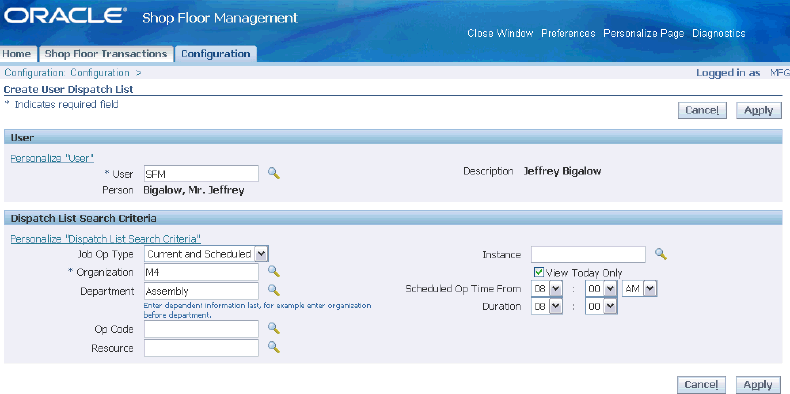Screen dimensions: 790x394
Task: Click the Close Window link
Action: 500,33
